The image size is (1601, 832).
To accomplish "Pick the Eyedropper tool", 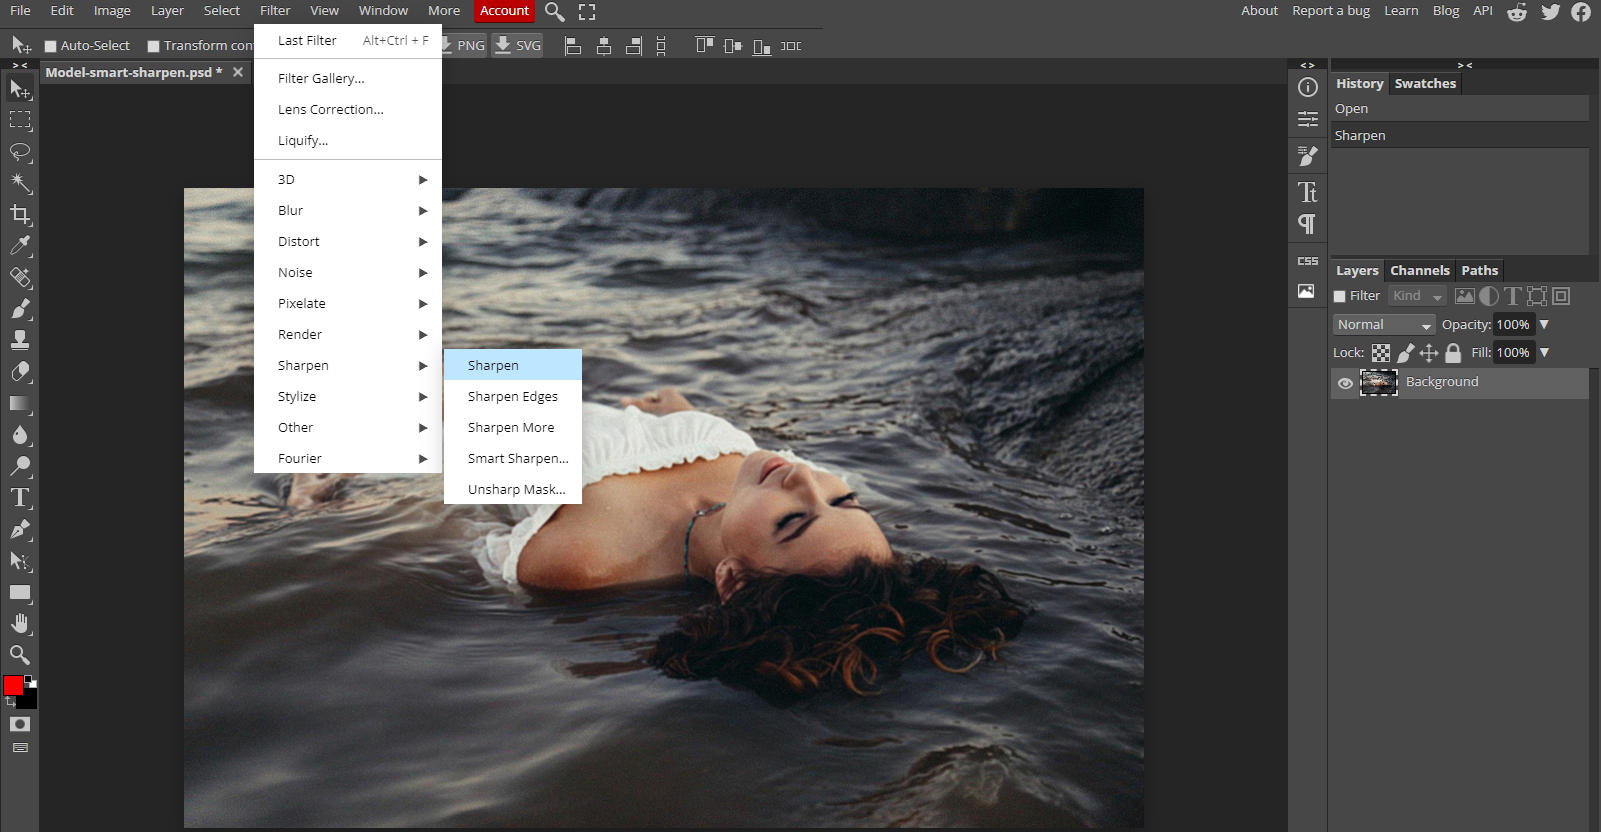I will coord(20,246).
